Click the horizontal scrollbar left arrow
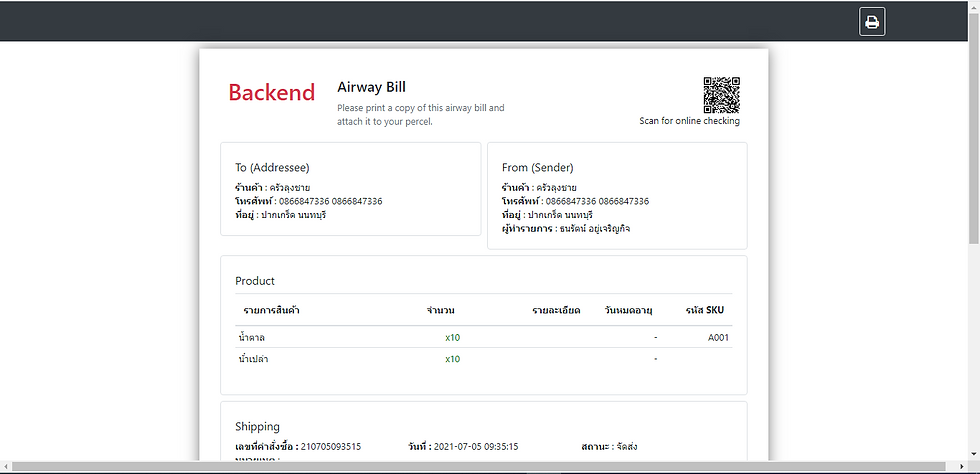 (x=6, y=467)
